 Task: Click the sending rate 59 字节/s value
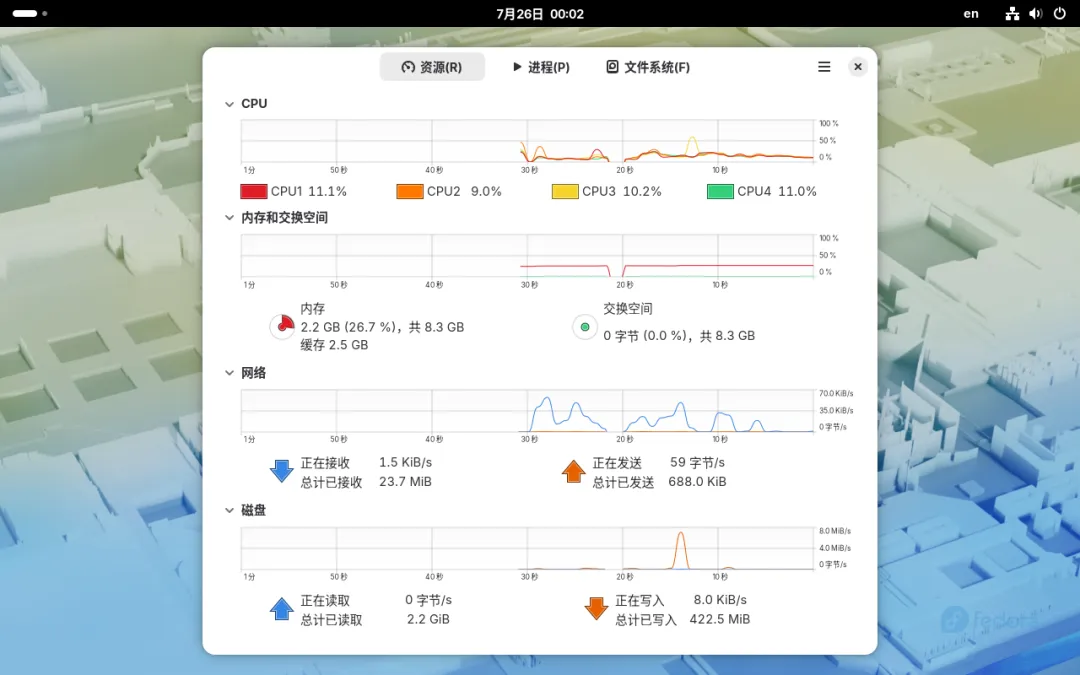698,462
